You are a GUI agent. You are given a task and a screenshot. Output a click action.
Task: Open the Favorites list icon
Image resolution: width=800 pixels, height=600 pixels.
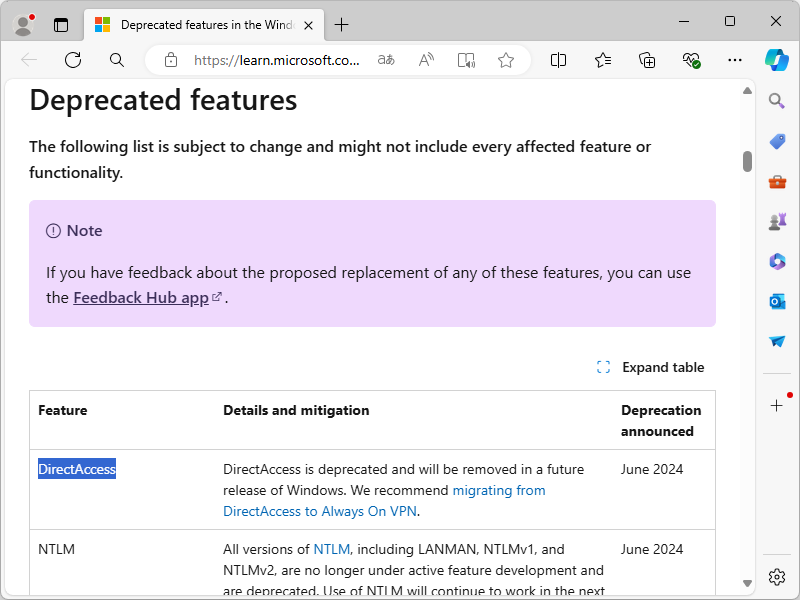tap(603, 60)
